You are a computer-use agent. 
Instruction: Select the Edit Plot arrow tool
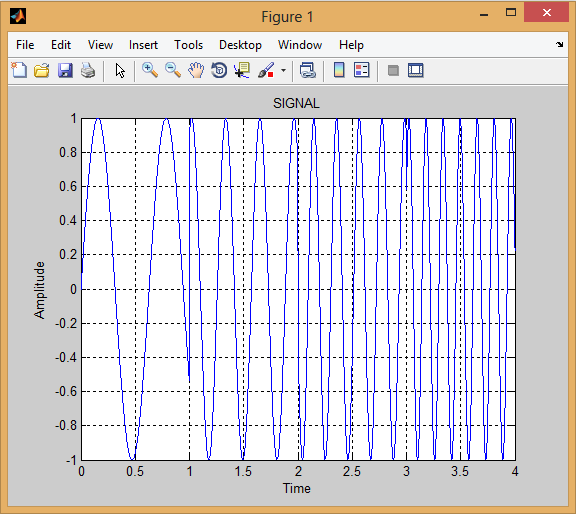tap(120, 70)
